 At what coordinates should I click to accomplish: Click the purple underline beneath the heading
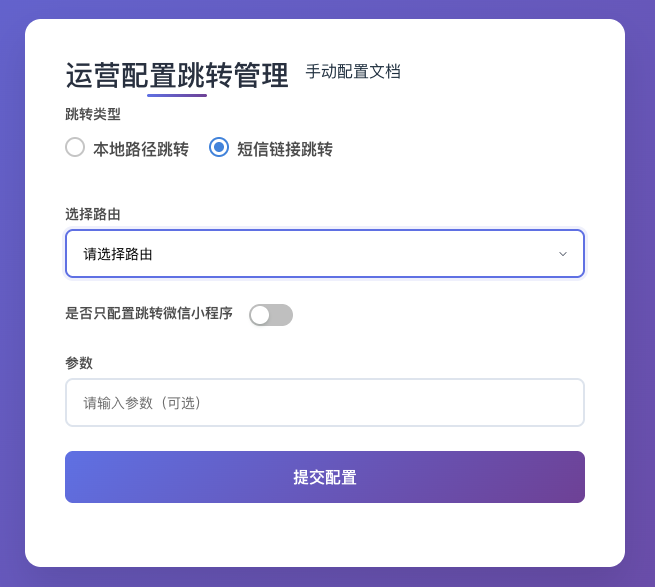(x=177, y=95)
